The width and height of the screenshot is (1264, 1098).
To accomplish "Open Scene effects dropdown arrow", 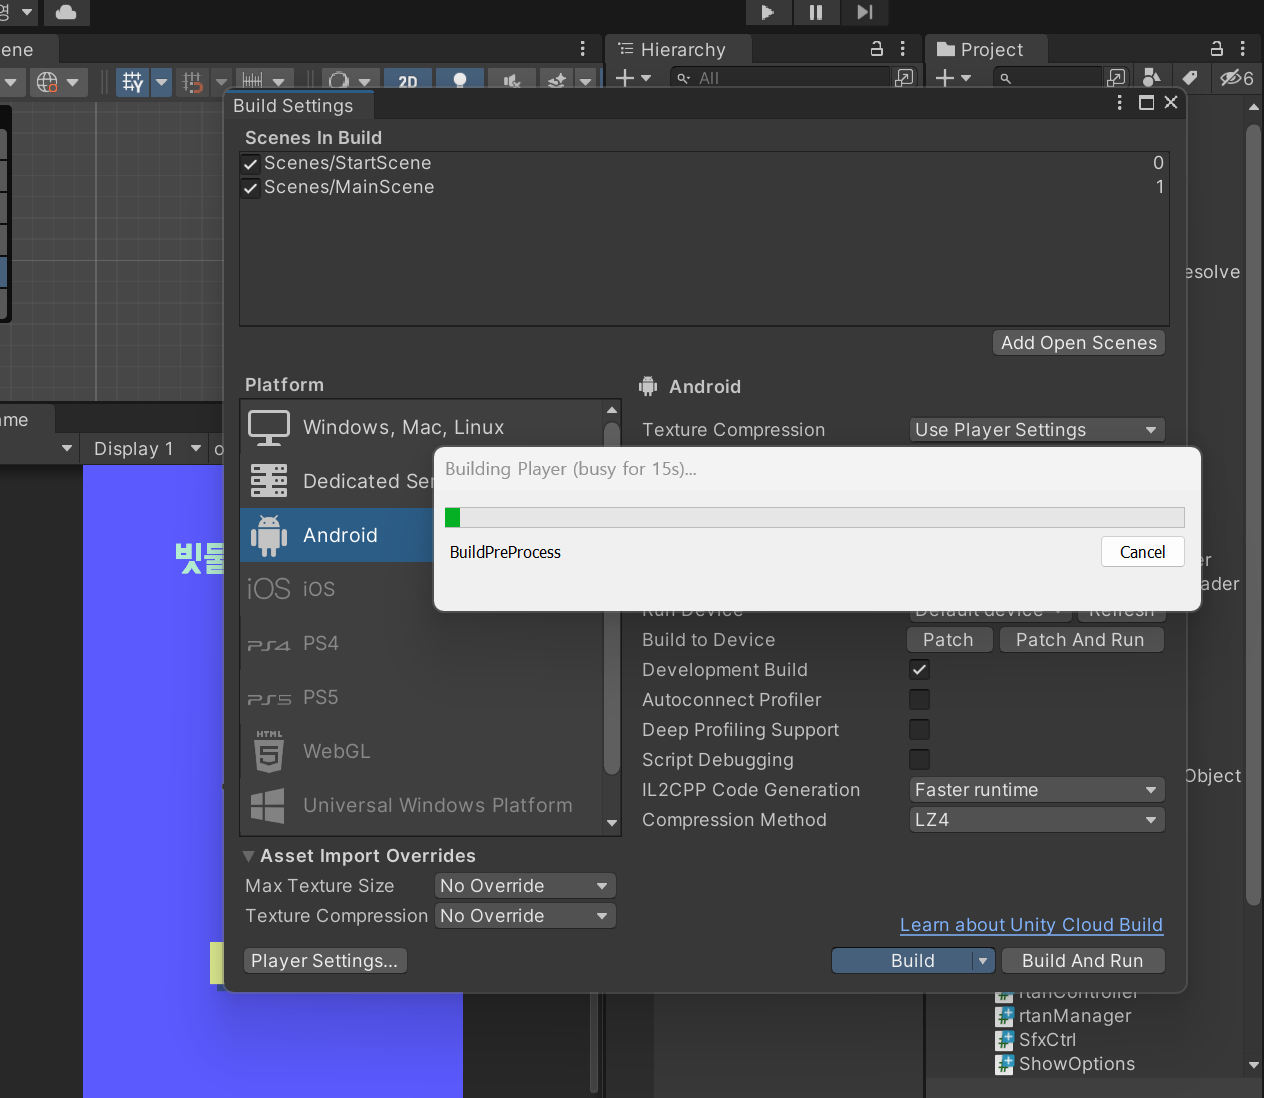I will pos(586,82).
